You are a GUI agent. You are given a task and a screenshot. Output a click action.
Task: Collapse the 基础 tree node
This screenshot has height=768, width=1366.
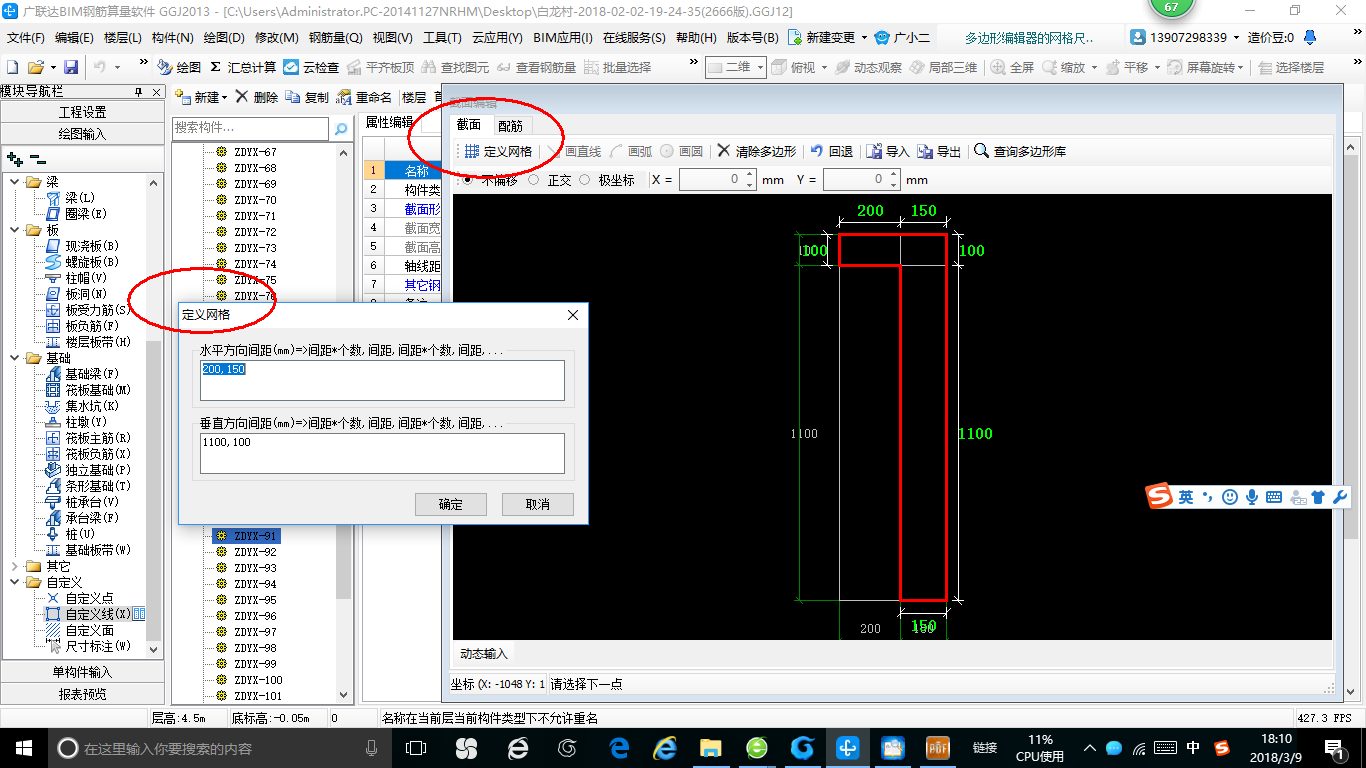pyautogui.click(x=15, y=358)
